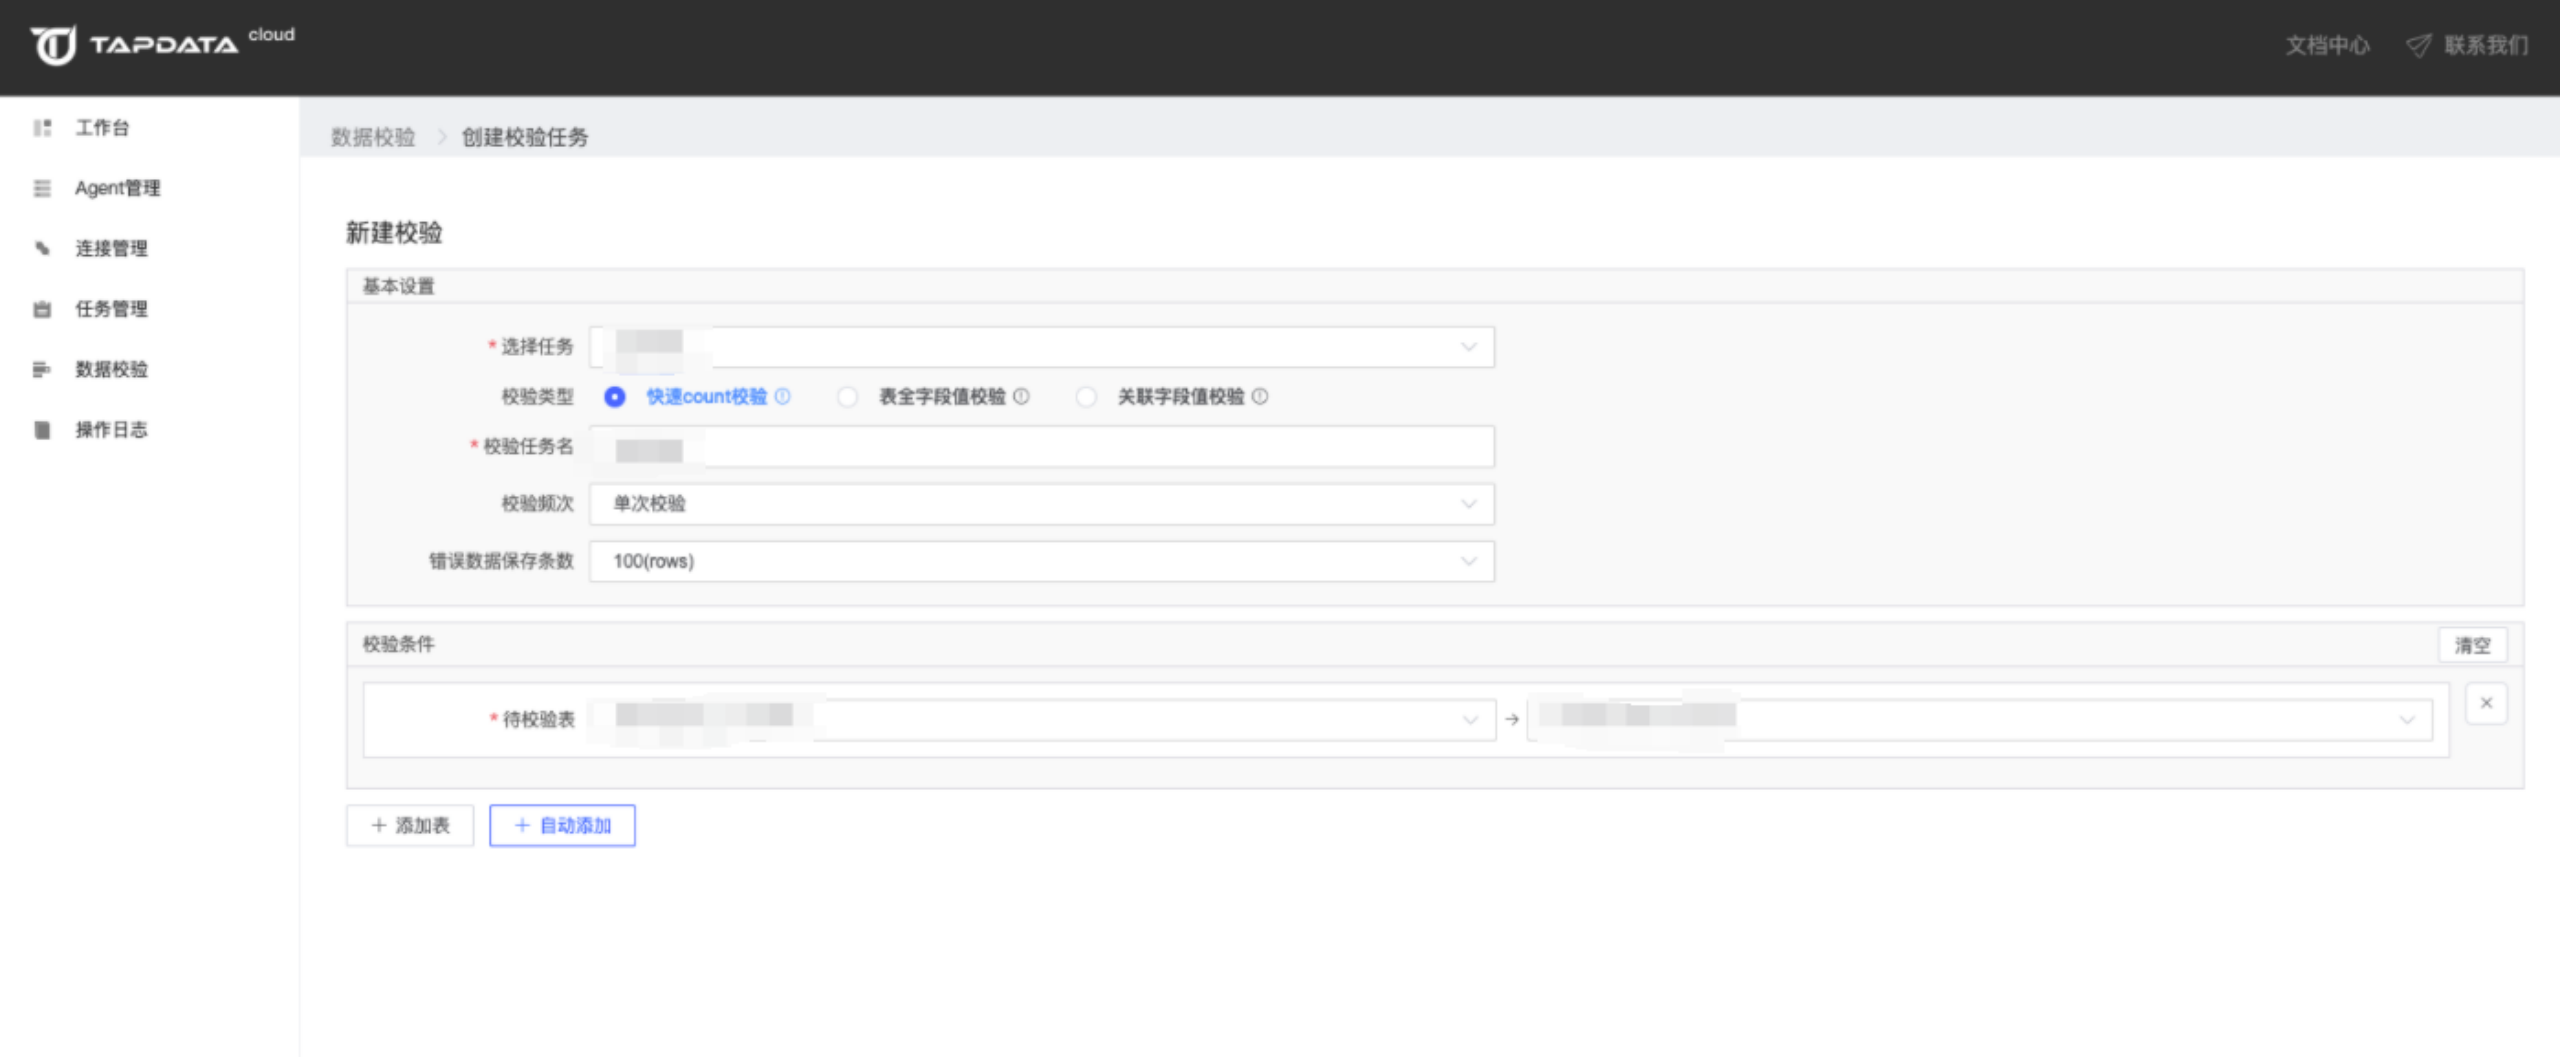The image size is (2560, 1057).
Task: Click the Tapdata cloud logo
Action: click(162, 44)
